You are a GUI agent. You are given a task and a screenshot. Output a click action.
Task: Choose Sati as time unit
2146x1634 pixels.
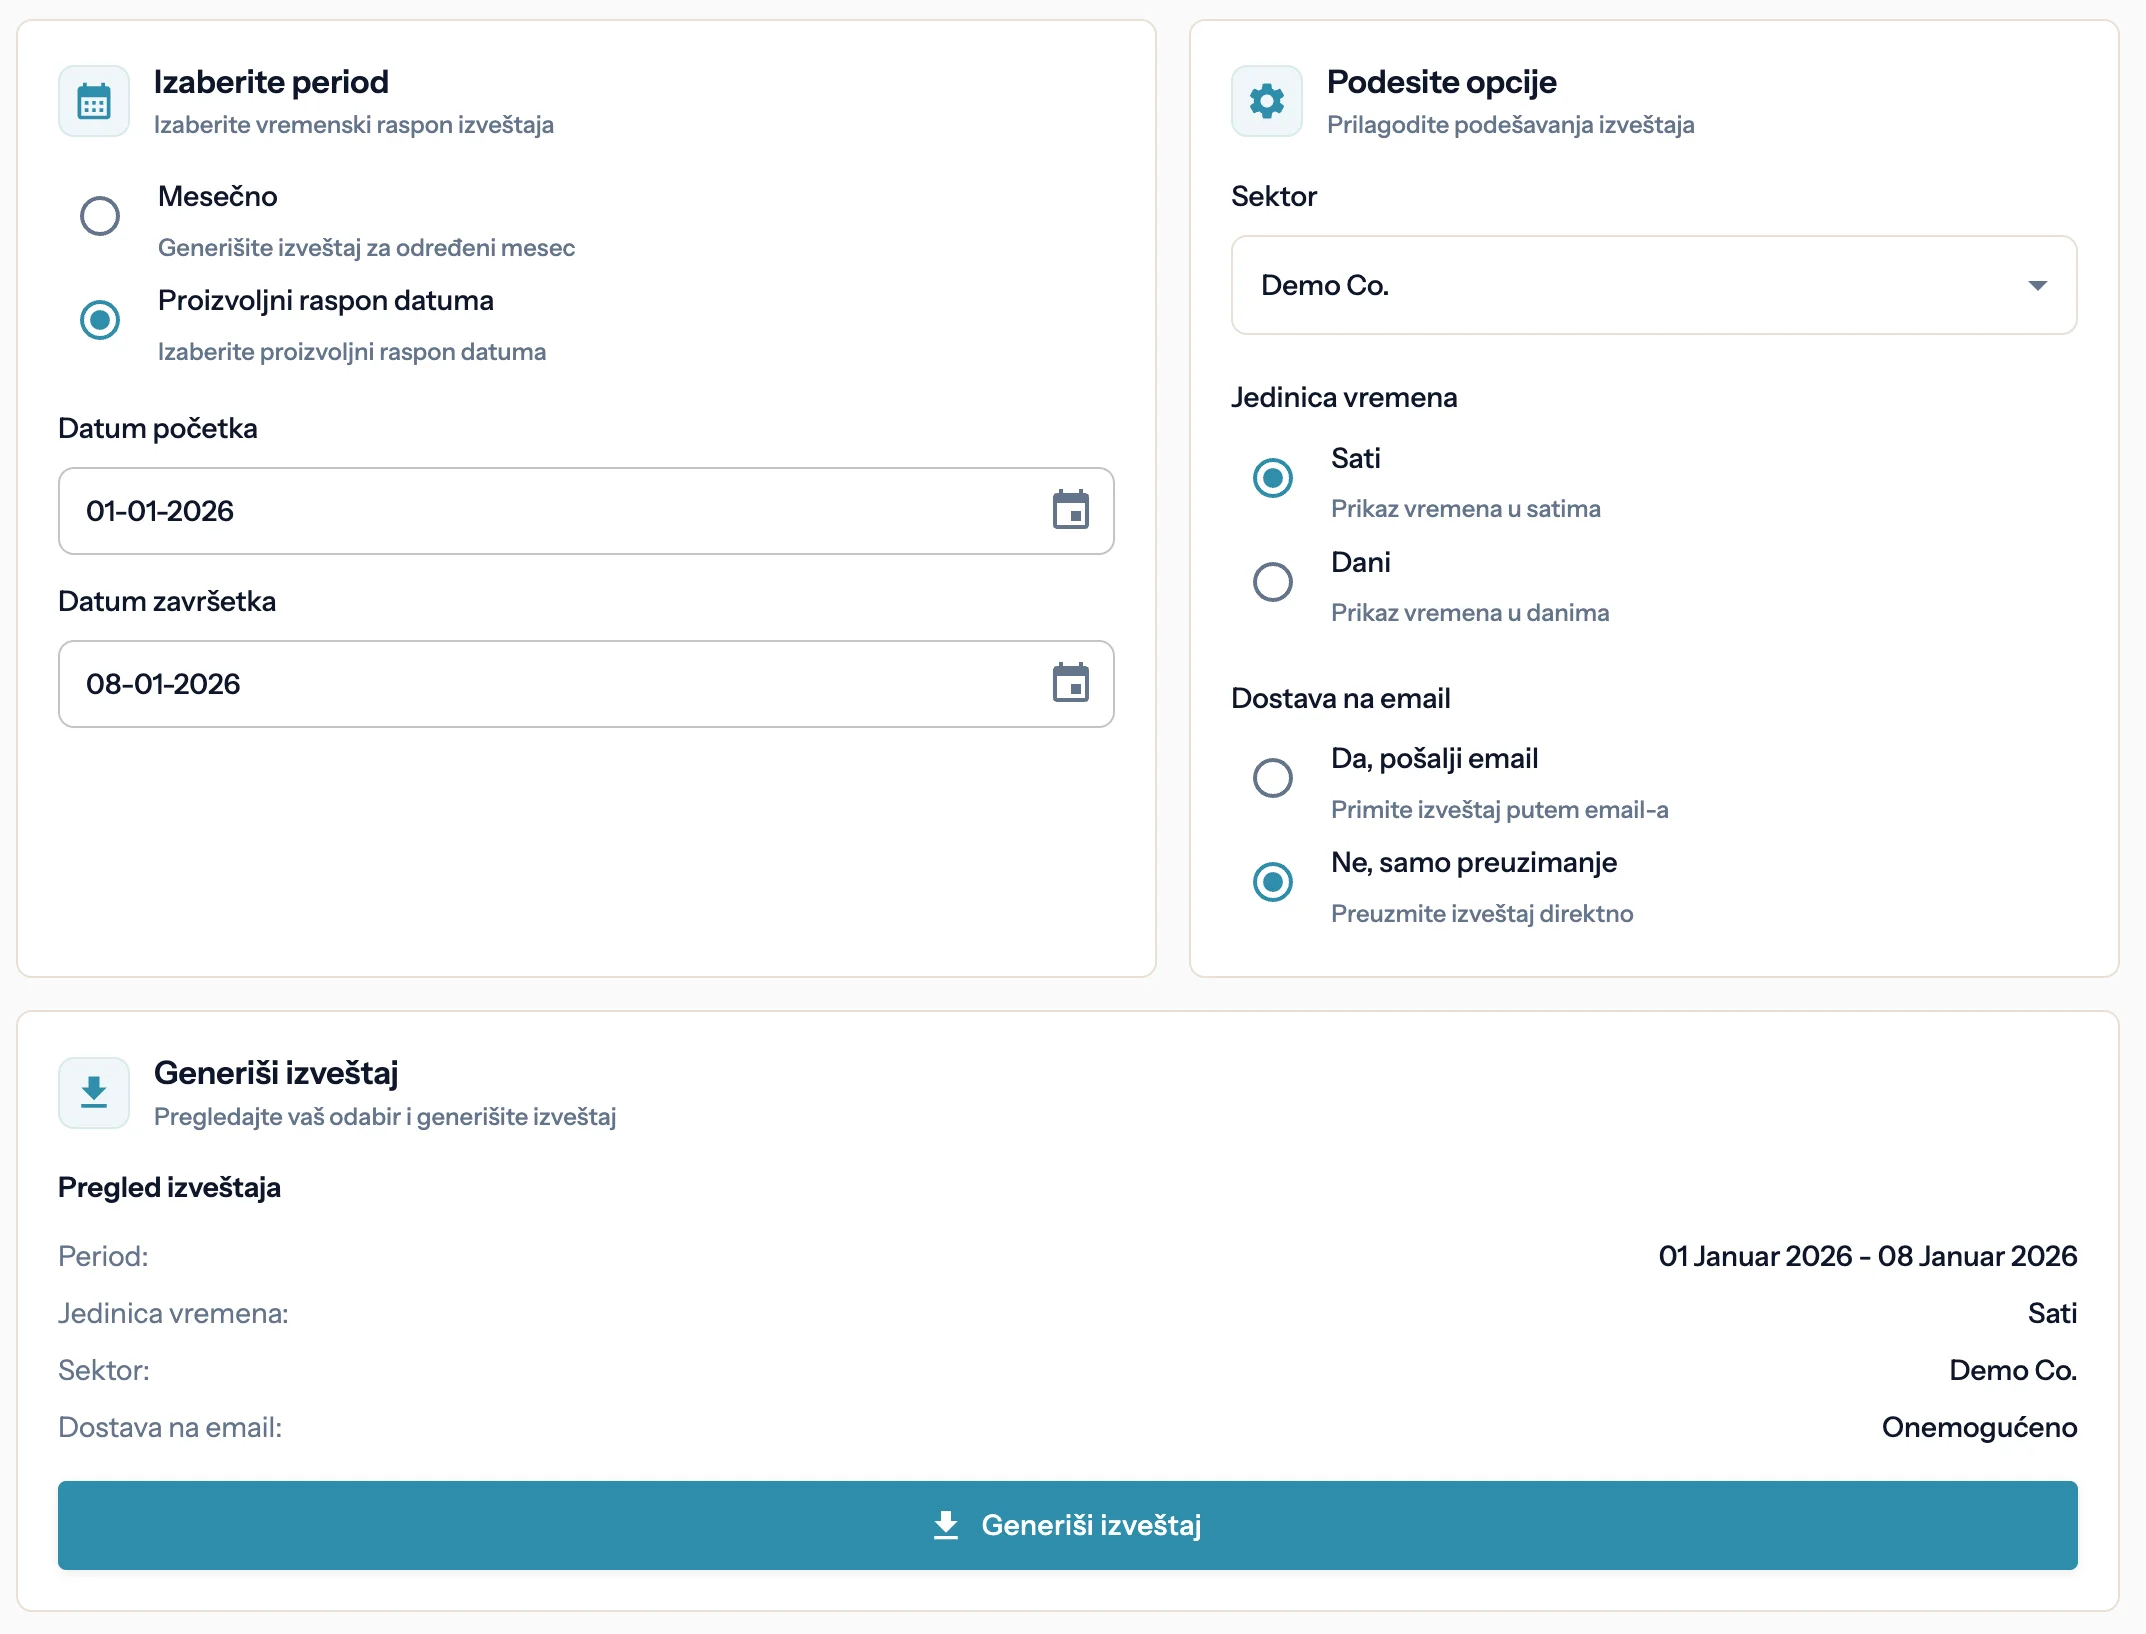[1272, 478]
